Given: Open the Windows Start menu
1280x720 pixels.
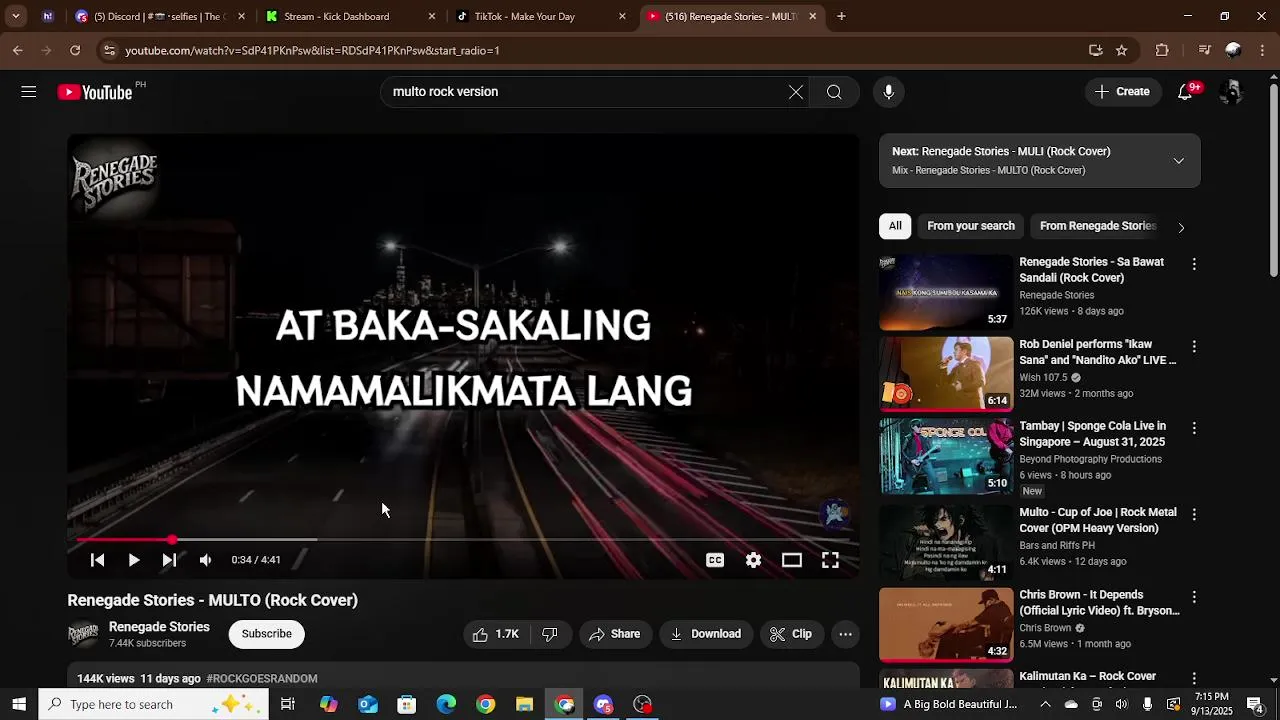Looking at the screenshot, I should 19,704.
